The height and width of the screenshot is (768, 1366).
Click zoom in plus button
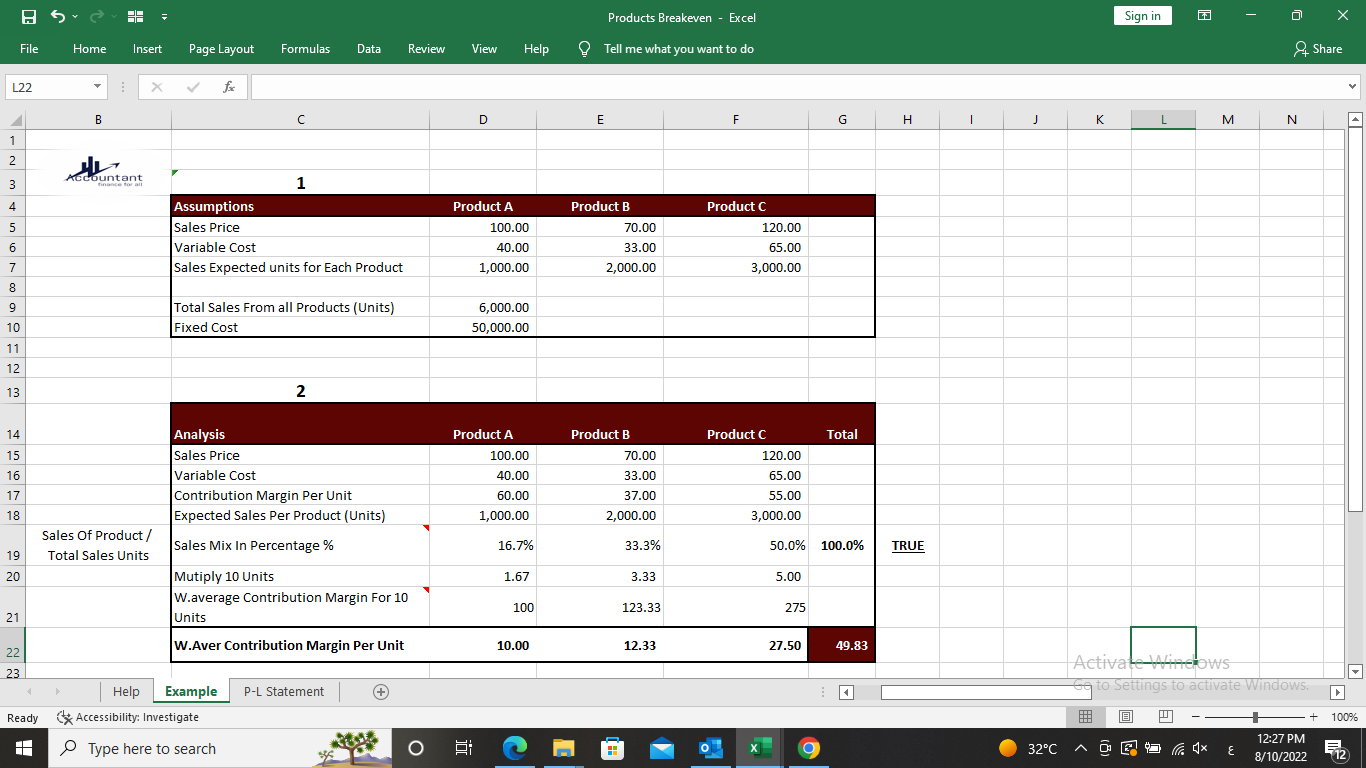(x=1314, y=717)
